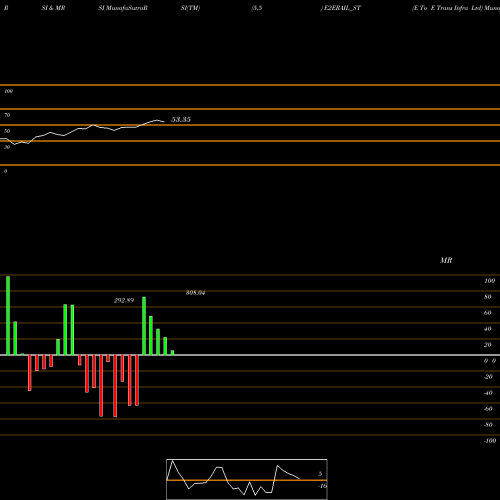Click the RSI axis label 30
The width and height of the screenshot is (500, 500).
(x=7, y=147)
